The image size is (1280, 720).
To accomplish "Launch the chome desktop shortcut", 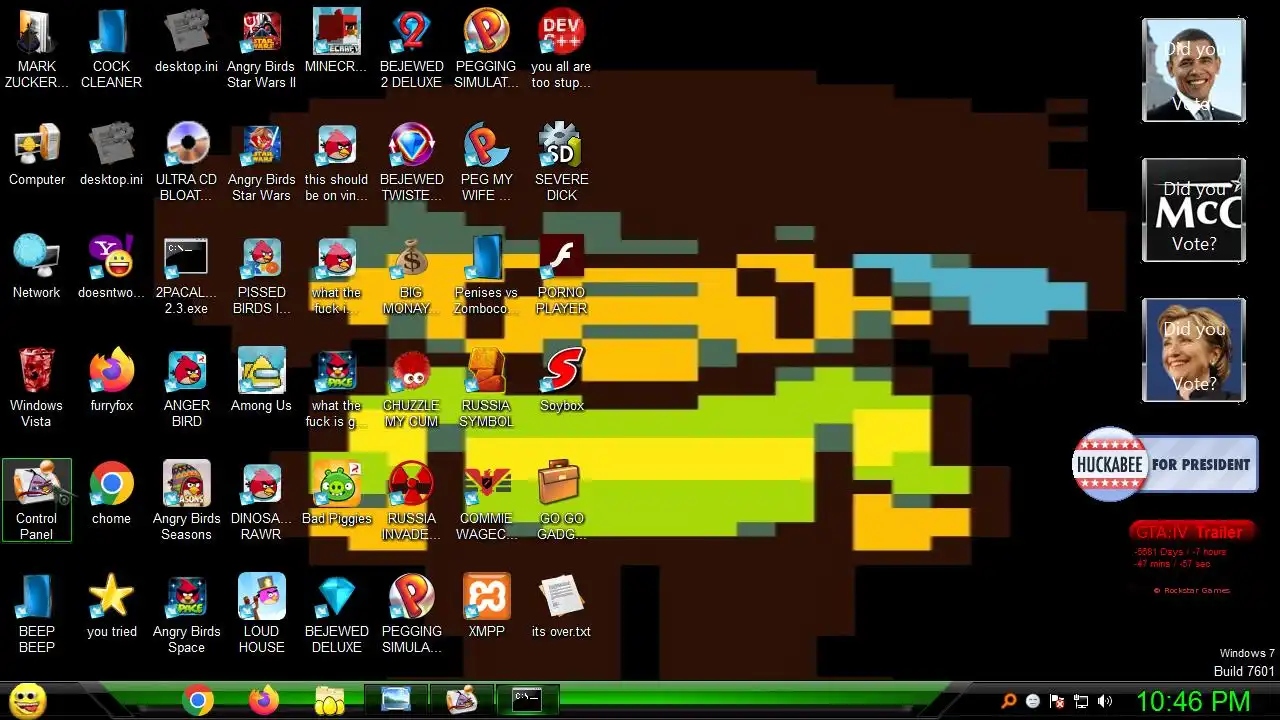I will click(111, 494).
